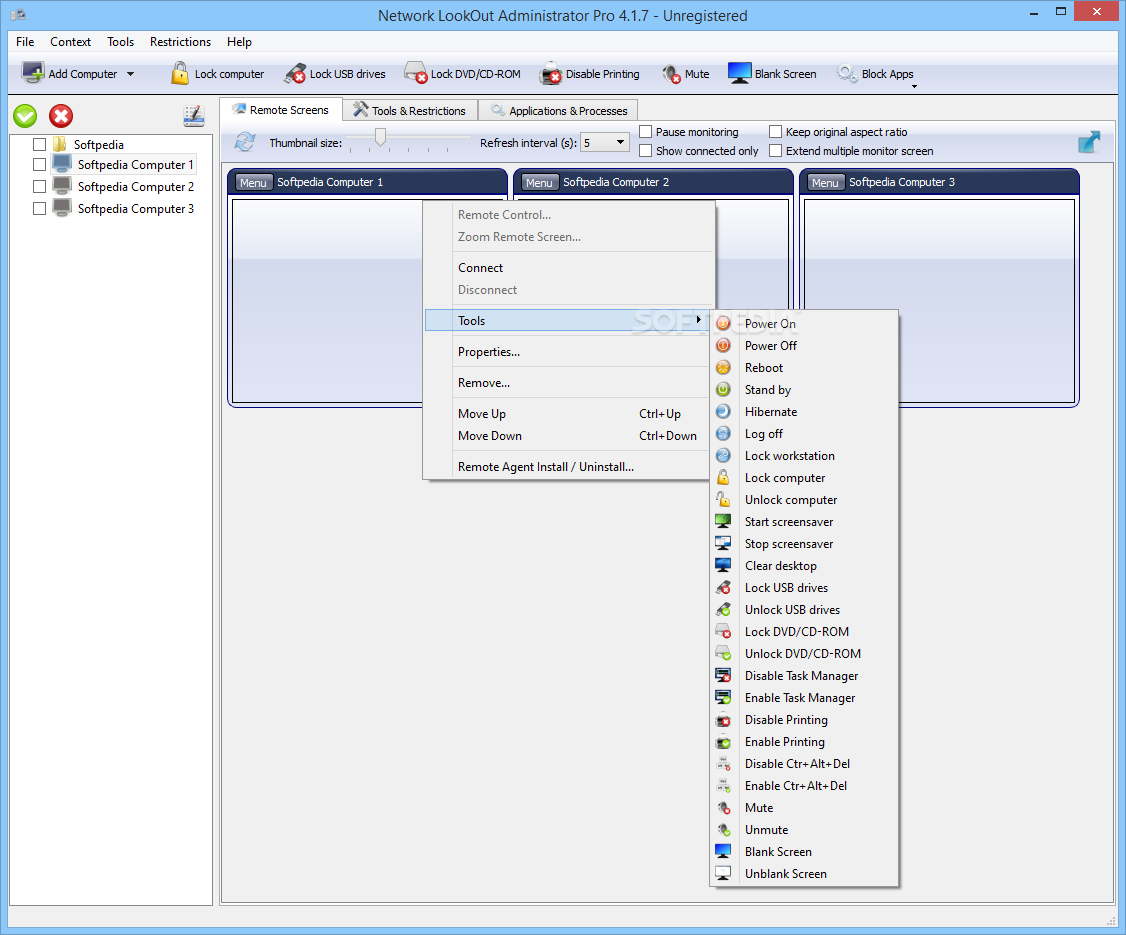
Task: Open the Tools submenu entry in context menu
Action: click(x=569, y=320)
